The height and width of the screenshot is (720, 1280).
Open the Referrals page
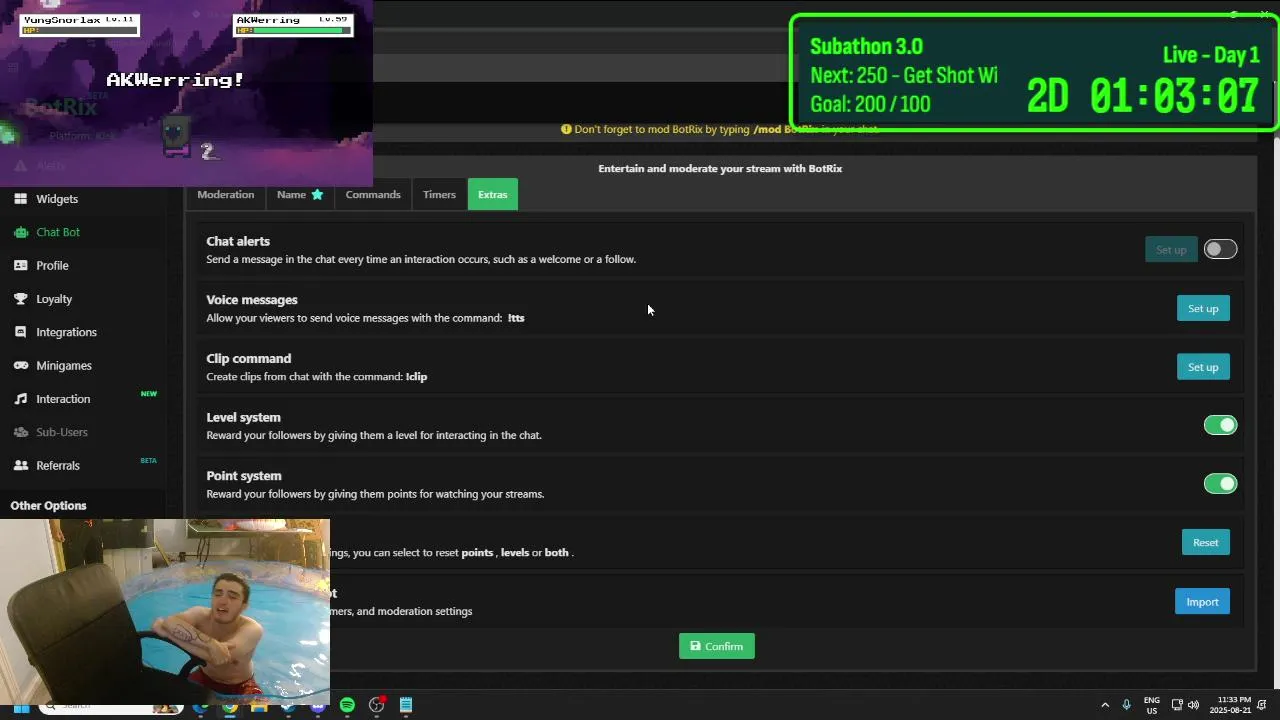(58, 466)
